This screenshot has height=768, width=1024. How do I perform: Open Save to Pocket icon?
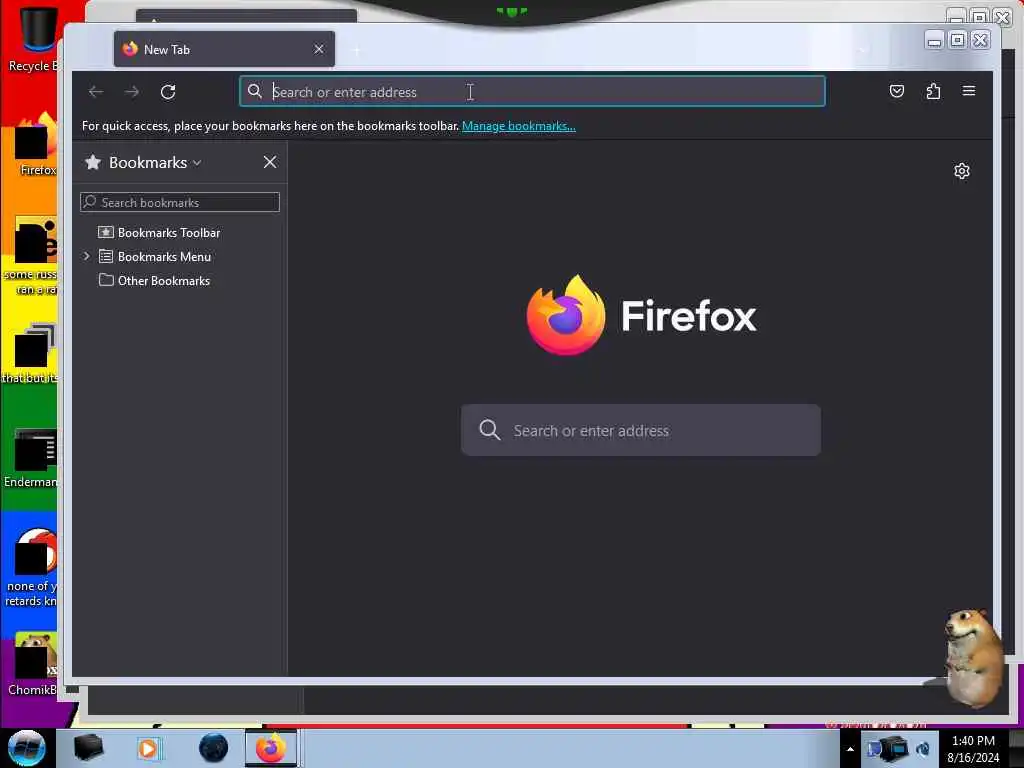pos(897,91)
